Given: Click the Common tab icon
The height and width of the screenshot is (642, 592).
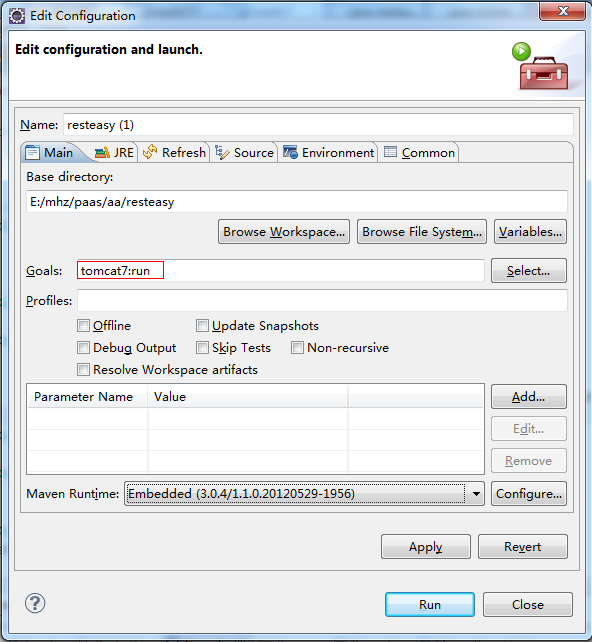Looking at the screenshot, I should click(x=390, y=152).
